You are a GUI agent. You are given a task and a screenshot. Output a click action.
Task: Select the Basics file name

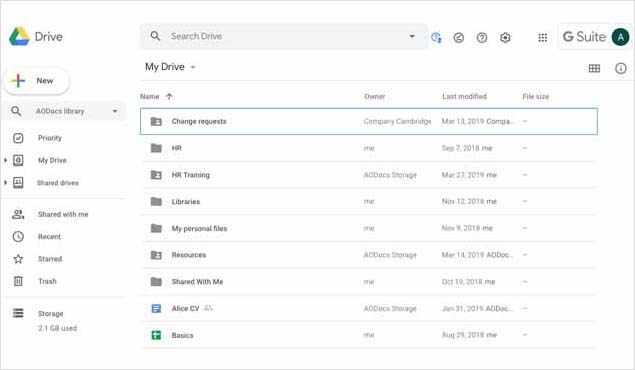[x=182, y=335]
